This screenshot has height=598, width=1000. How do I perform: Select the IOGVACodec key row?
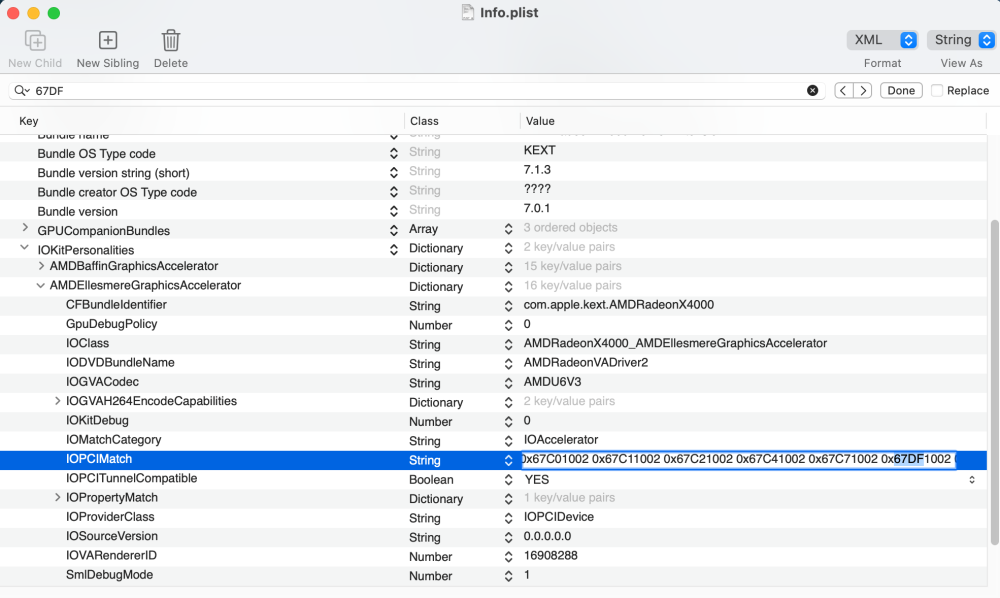(x=102, y=382)
